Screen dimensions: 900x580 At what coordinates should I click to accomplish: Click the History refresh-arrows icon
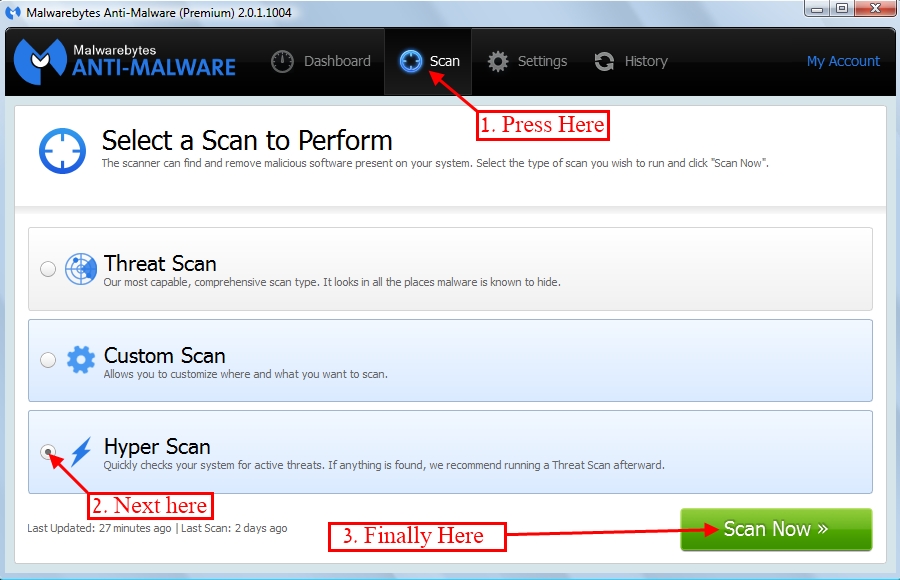pos(604,61)
